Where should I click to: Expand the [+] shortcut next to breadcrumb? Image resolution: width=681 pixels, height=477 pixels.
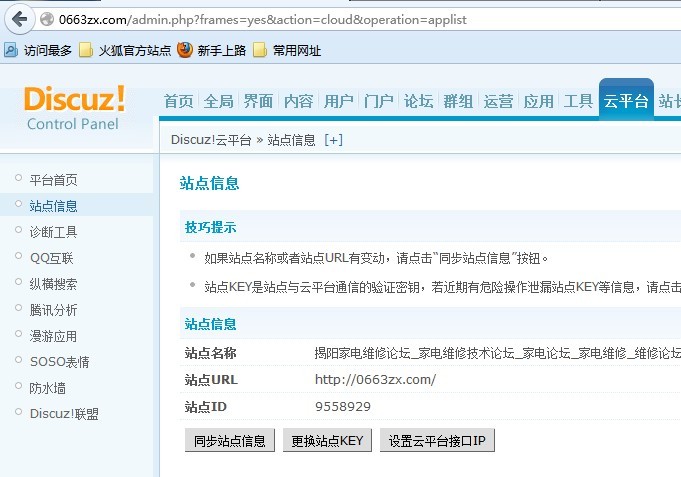click(334, 140)
